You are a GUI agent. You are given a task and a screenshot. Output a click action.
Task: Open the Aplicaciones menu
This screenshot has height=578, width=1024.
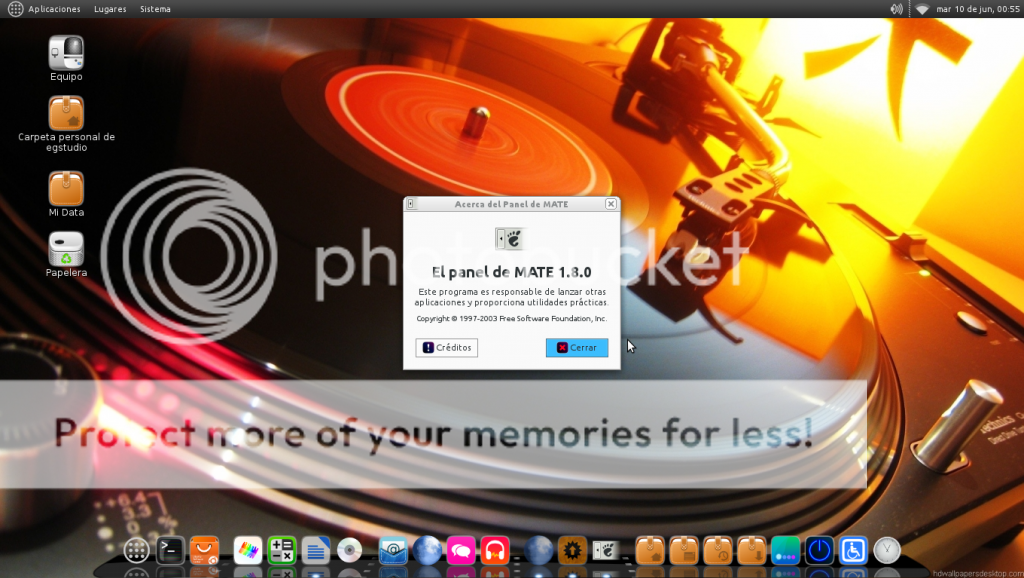click(54, 9)
